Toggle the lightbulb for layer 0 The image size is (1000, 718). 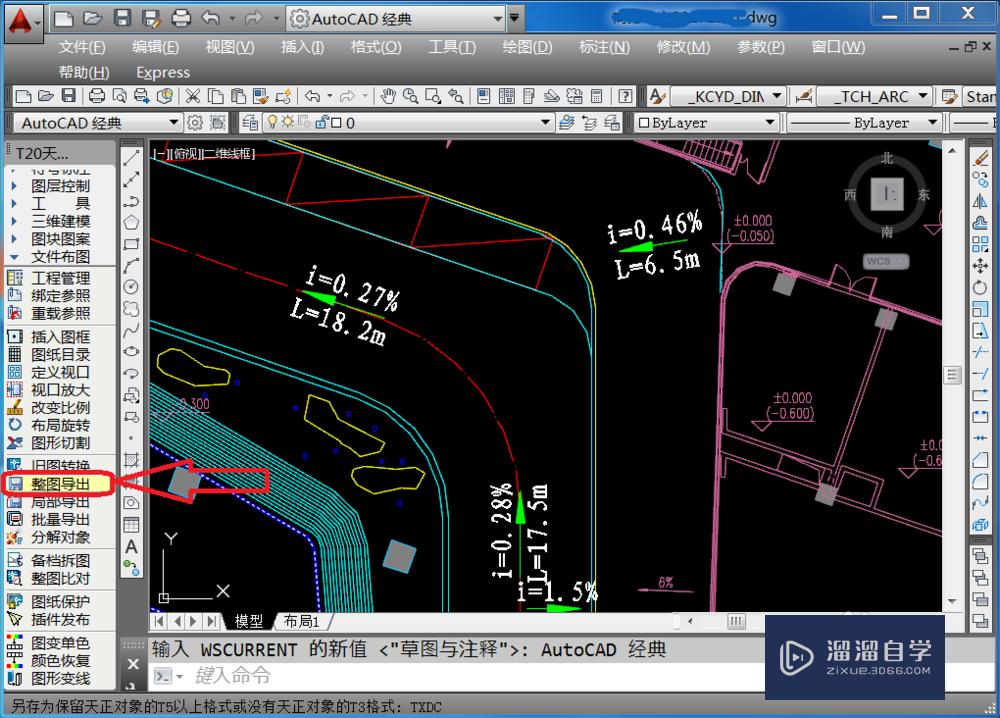coord(273,122)
